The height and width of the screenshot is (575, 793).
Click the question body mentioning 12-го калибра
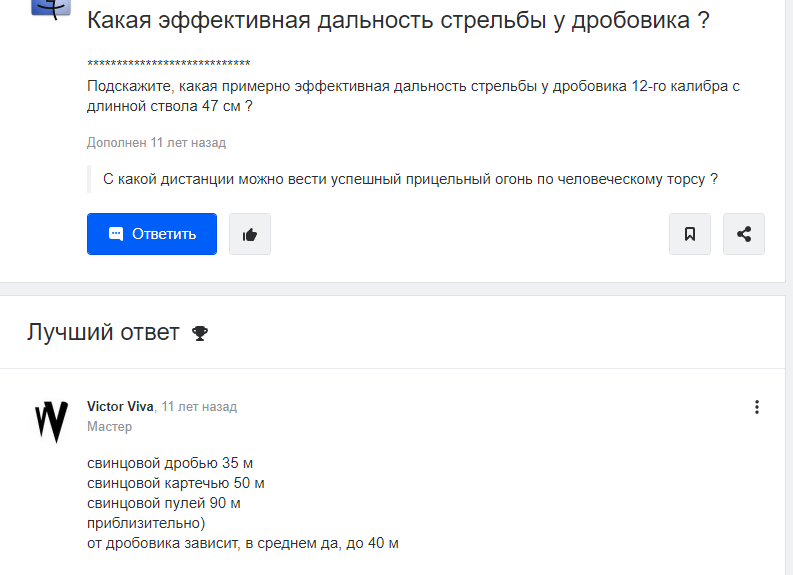(x=413, y=96)
